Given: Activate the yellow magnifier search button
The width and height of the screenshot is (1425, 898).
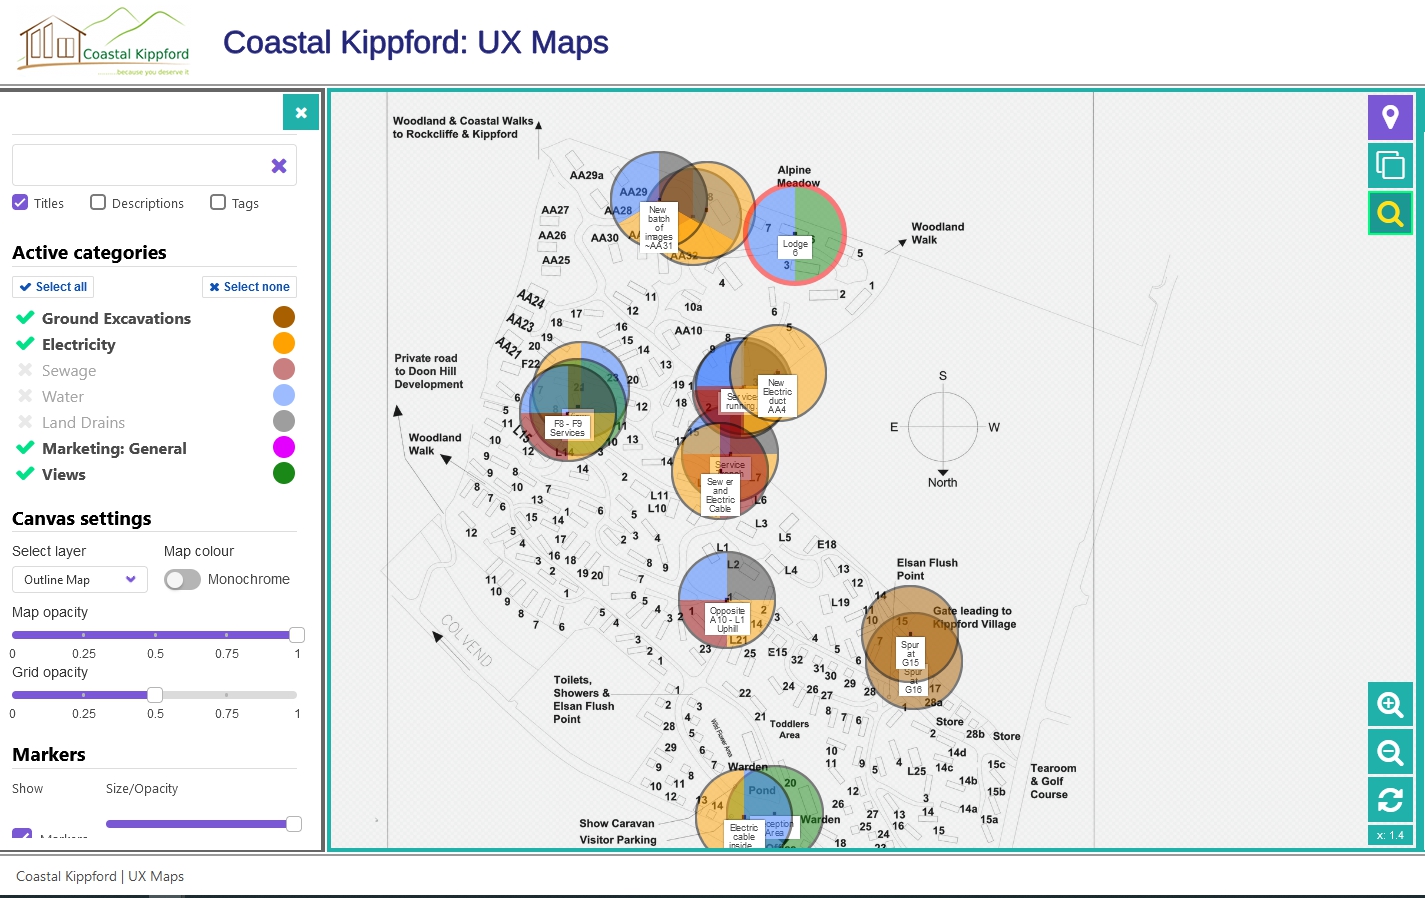Looking at the screenshot, I should (x=1390, y=213).
